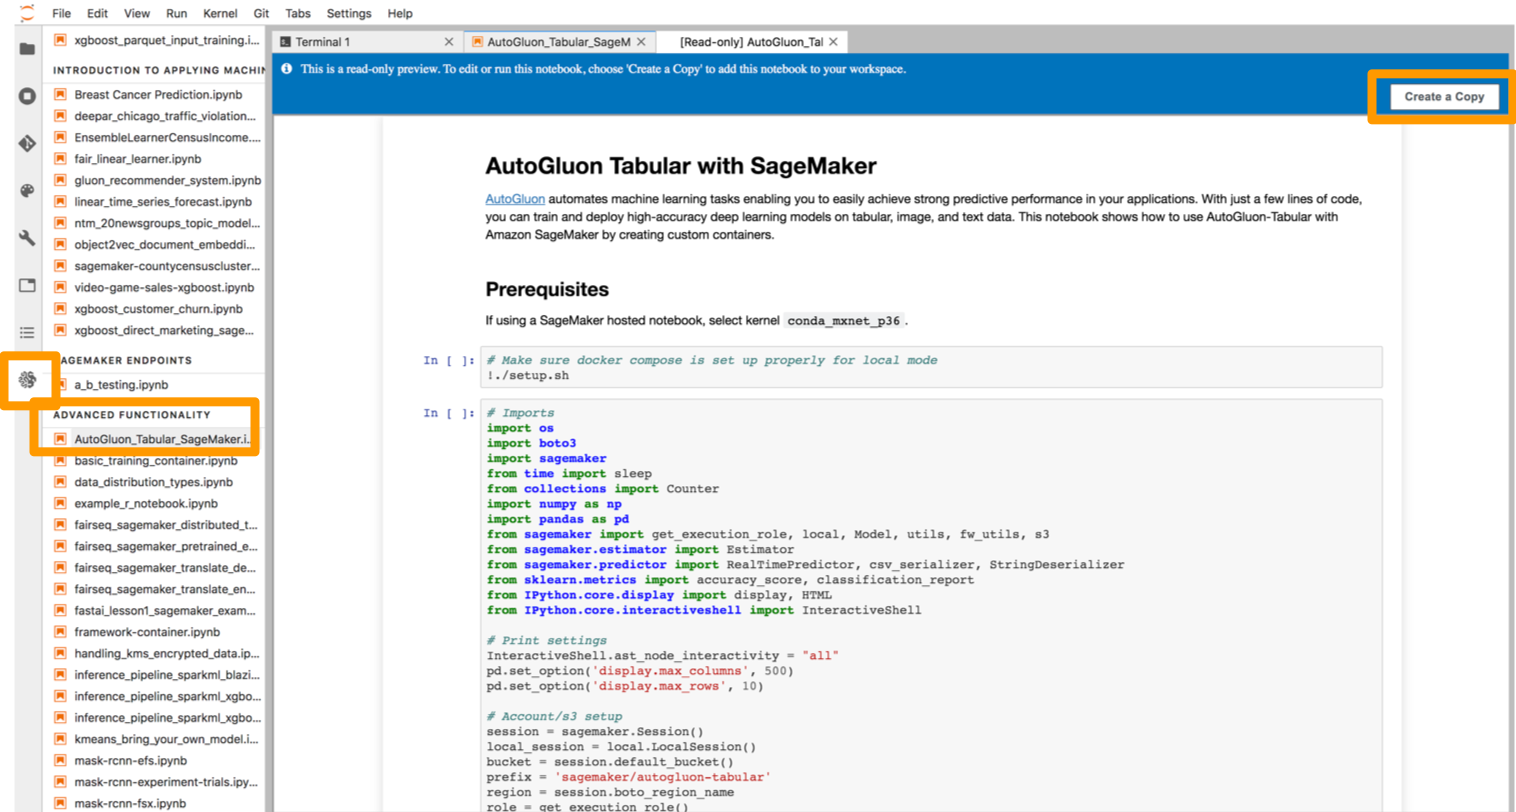Viewport: 1516px width, 812px height.
Task: Open the Settings menu
Action: (349, 13)
